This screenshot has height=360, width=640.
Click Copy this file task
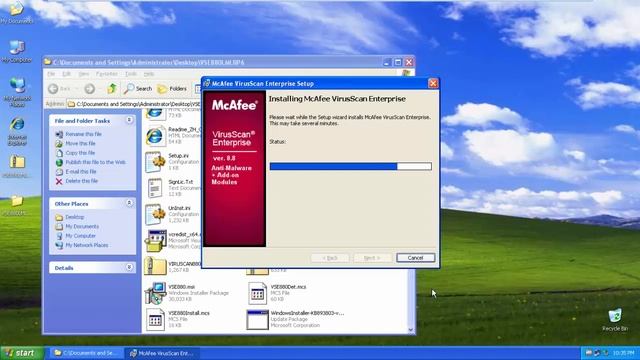(80, 153)
